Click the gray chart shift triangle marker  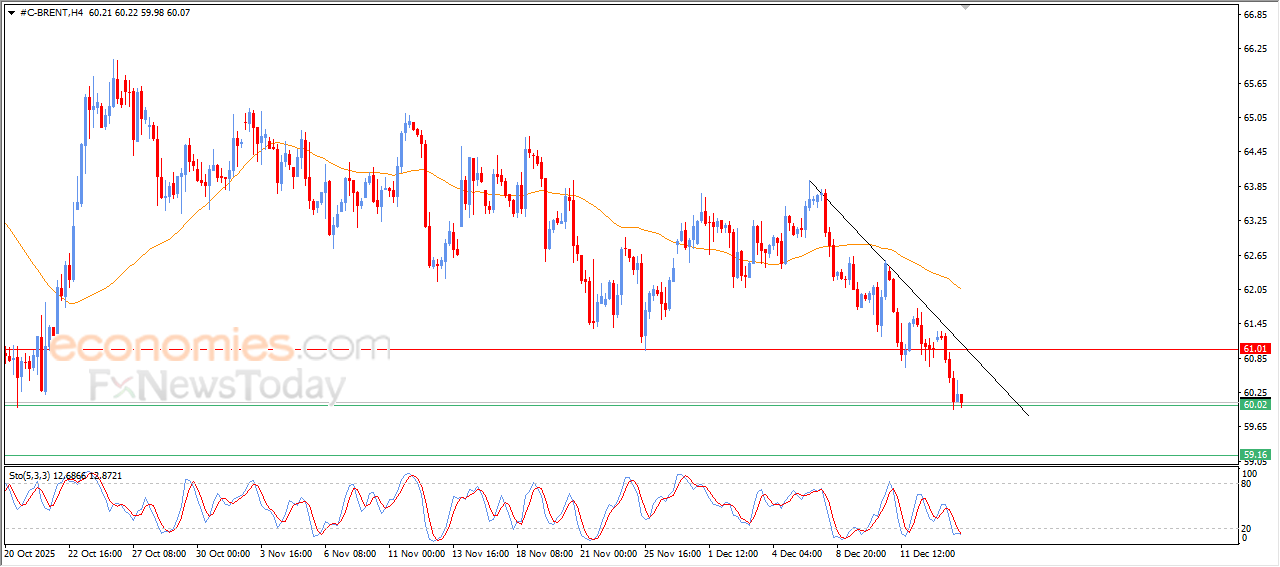coord(965,7)
